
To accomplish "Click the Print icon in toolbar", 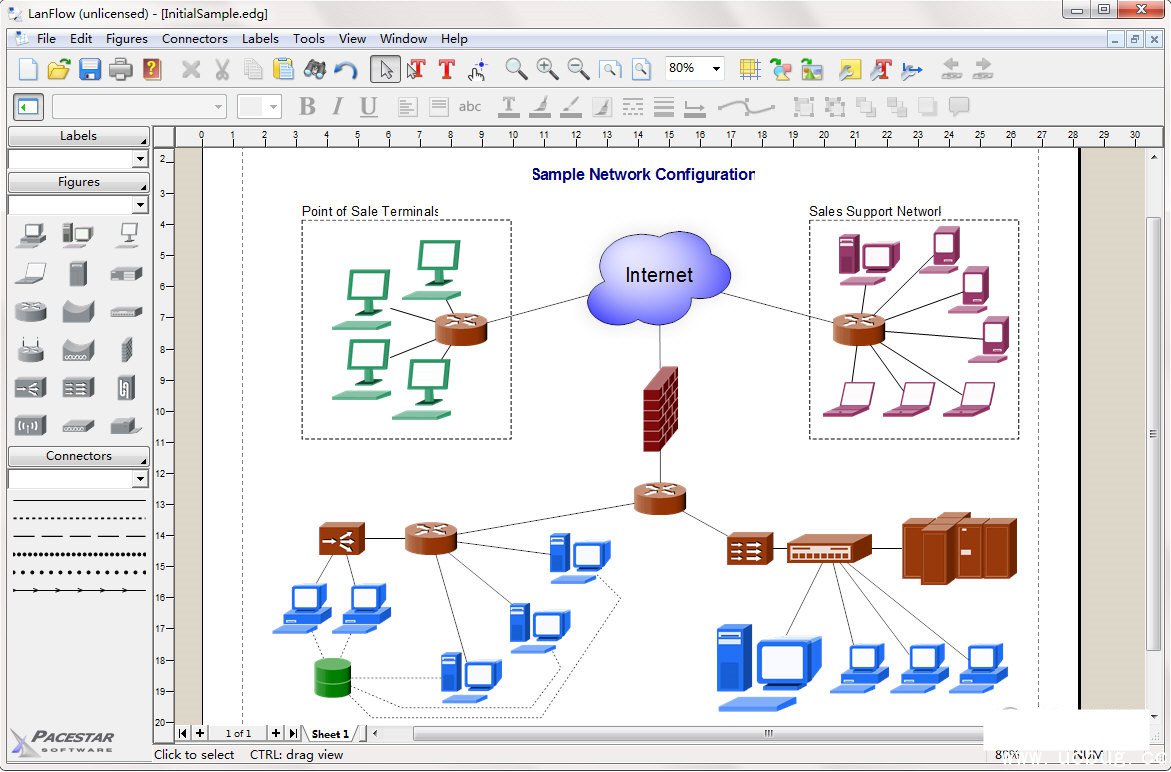I will pos(121,69).
